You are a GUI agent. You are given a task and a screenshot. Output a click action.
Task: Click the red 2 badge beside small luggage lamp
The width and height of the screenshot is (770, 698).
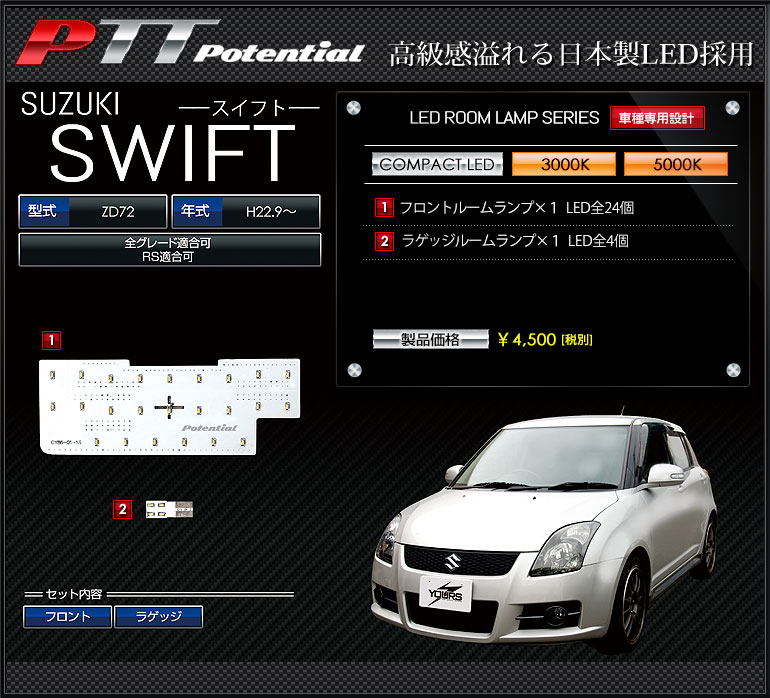pyautogui.click(x=122, y=510)
